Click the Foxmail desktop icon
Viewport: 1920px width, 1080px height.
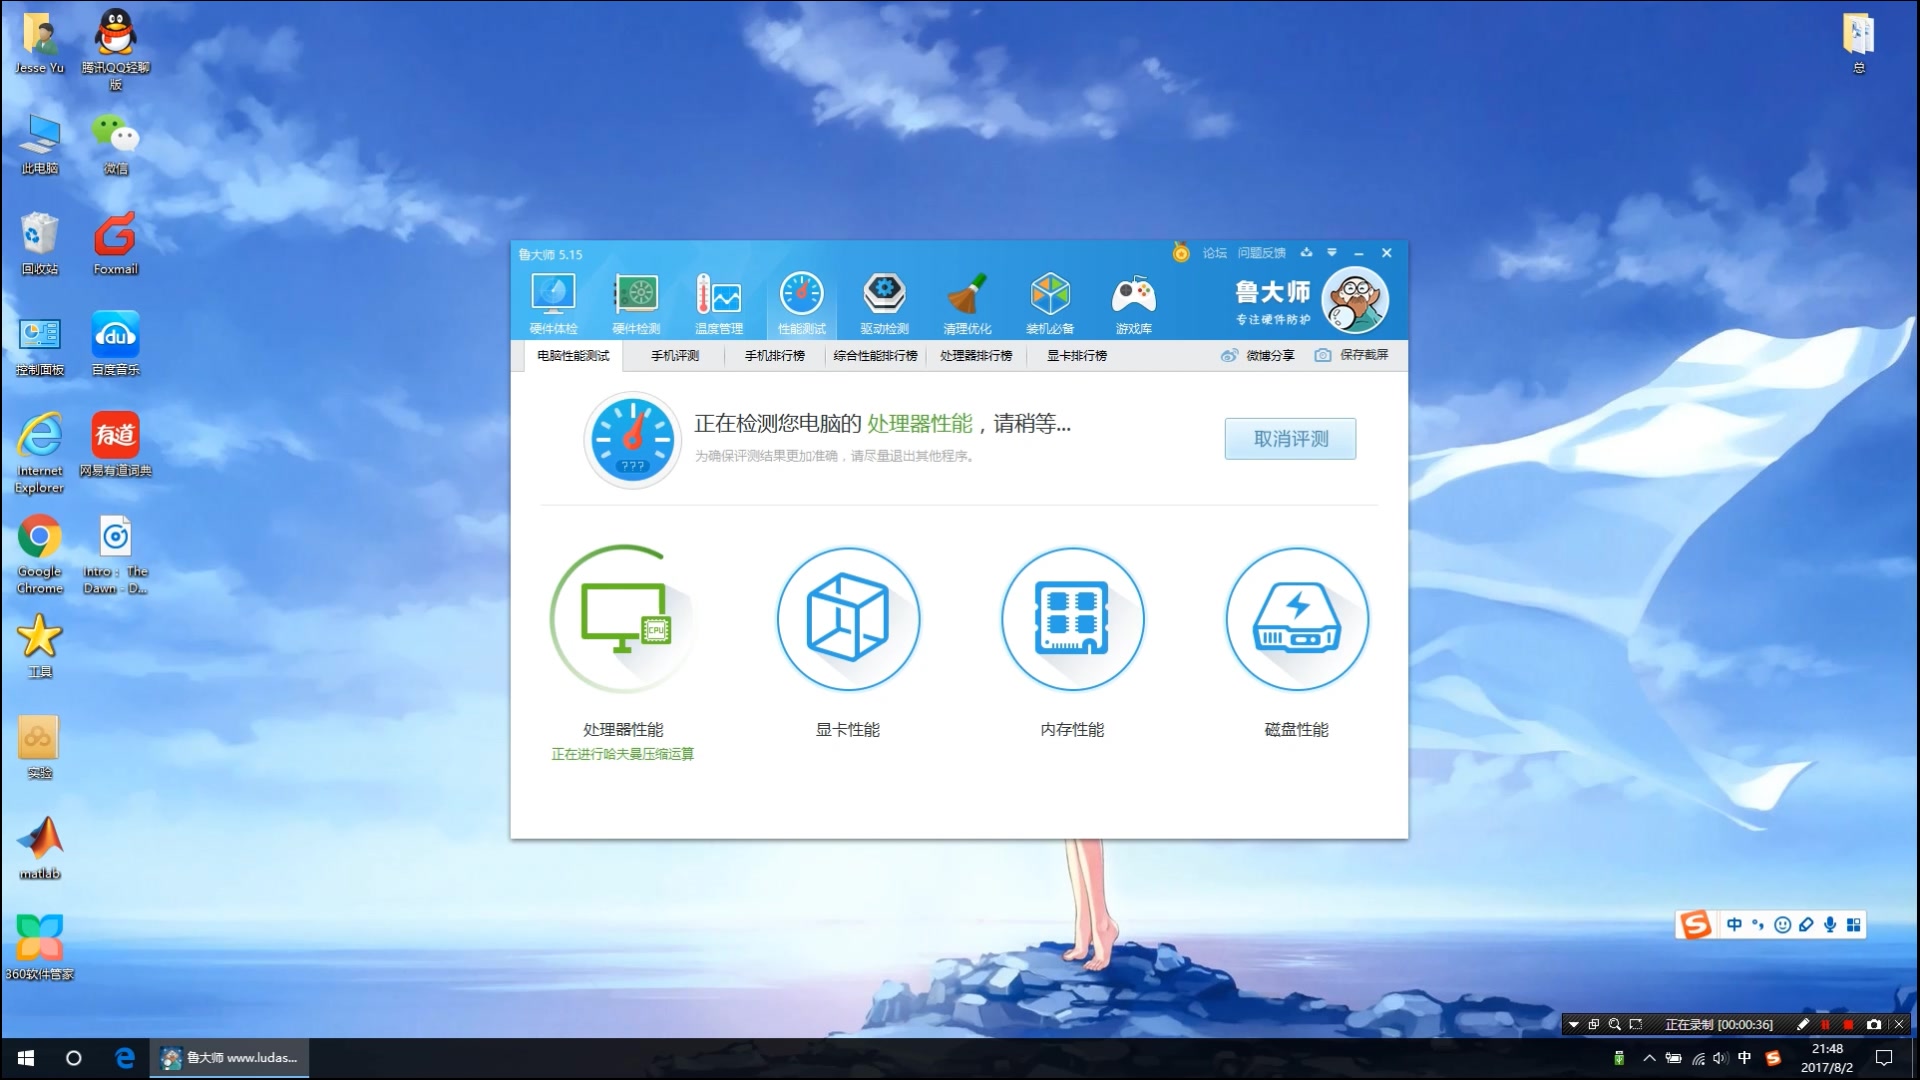click(x=116, y=243)
